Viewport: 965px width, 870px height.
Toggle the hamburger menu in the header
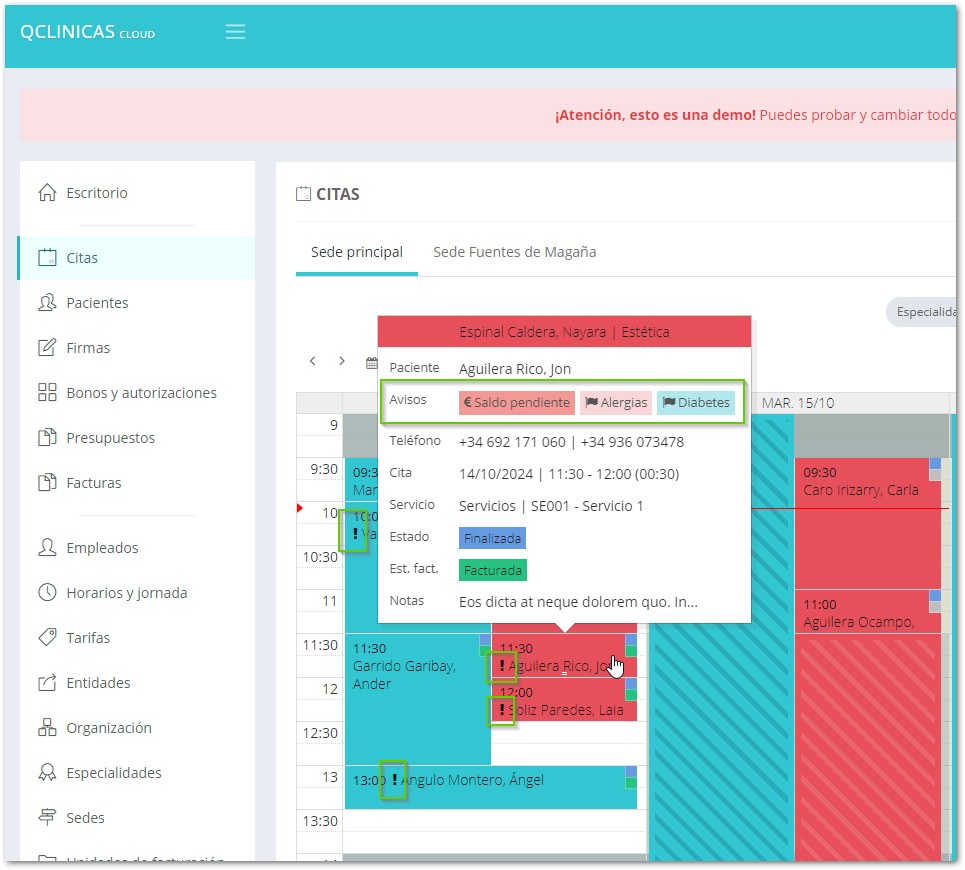pos(235,32)
